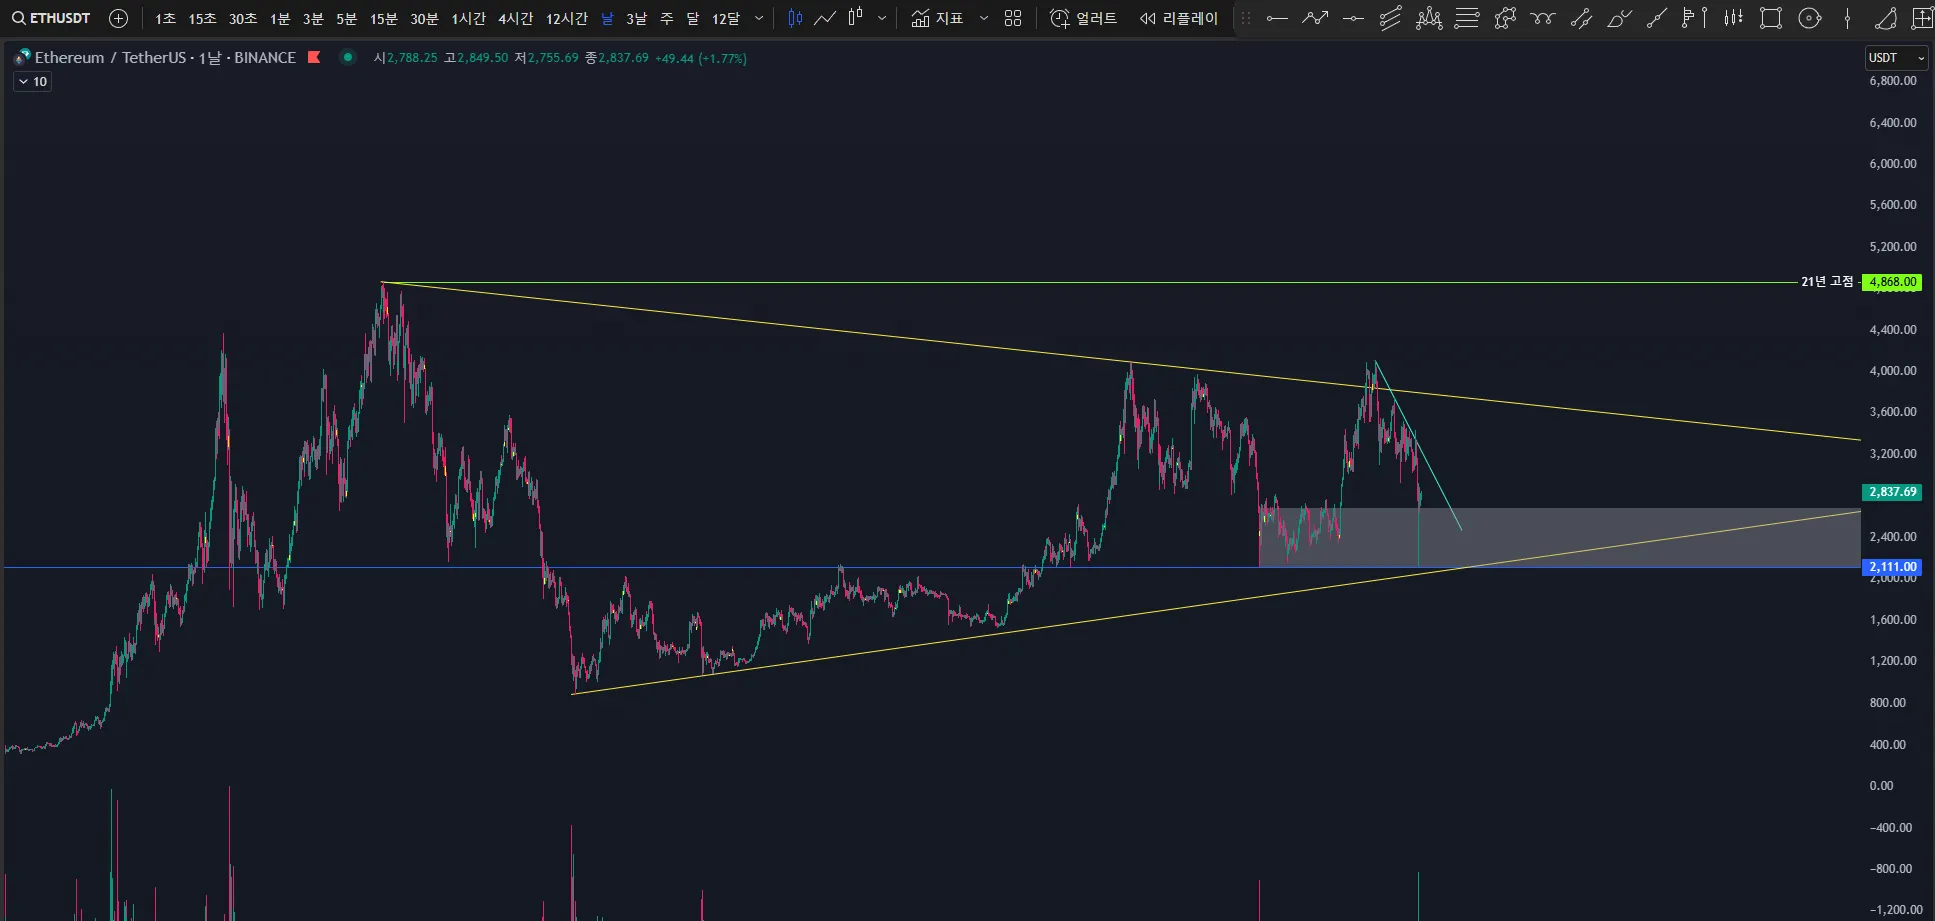1935x921 pixels.
Task: Click the red flag next to BINANCE
Action: tap(314, 57)
